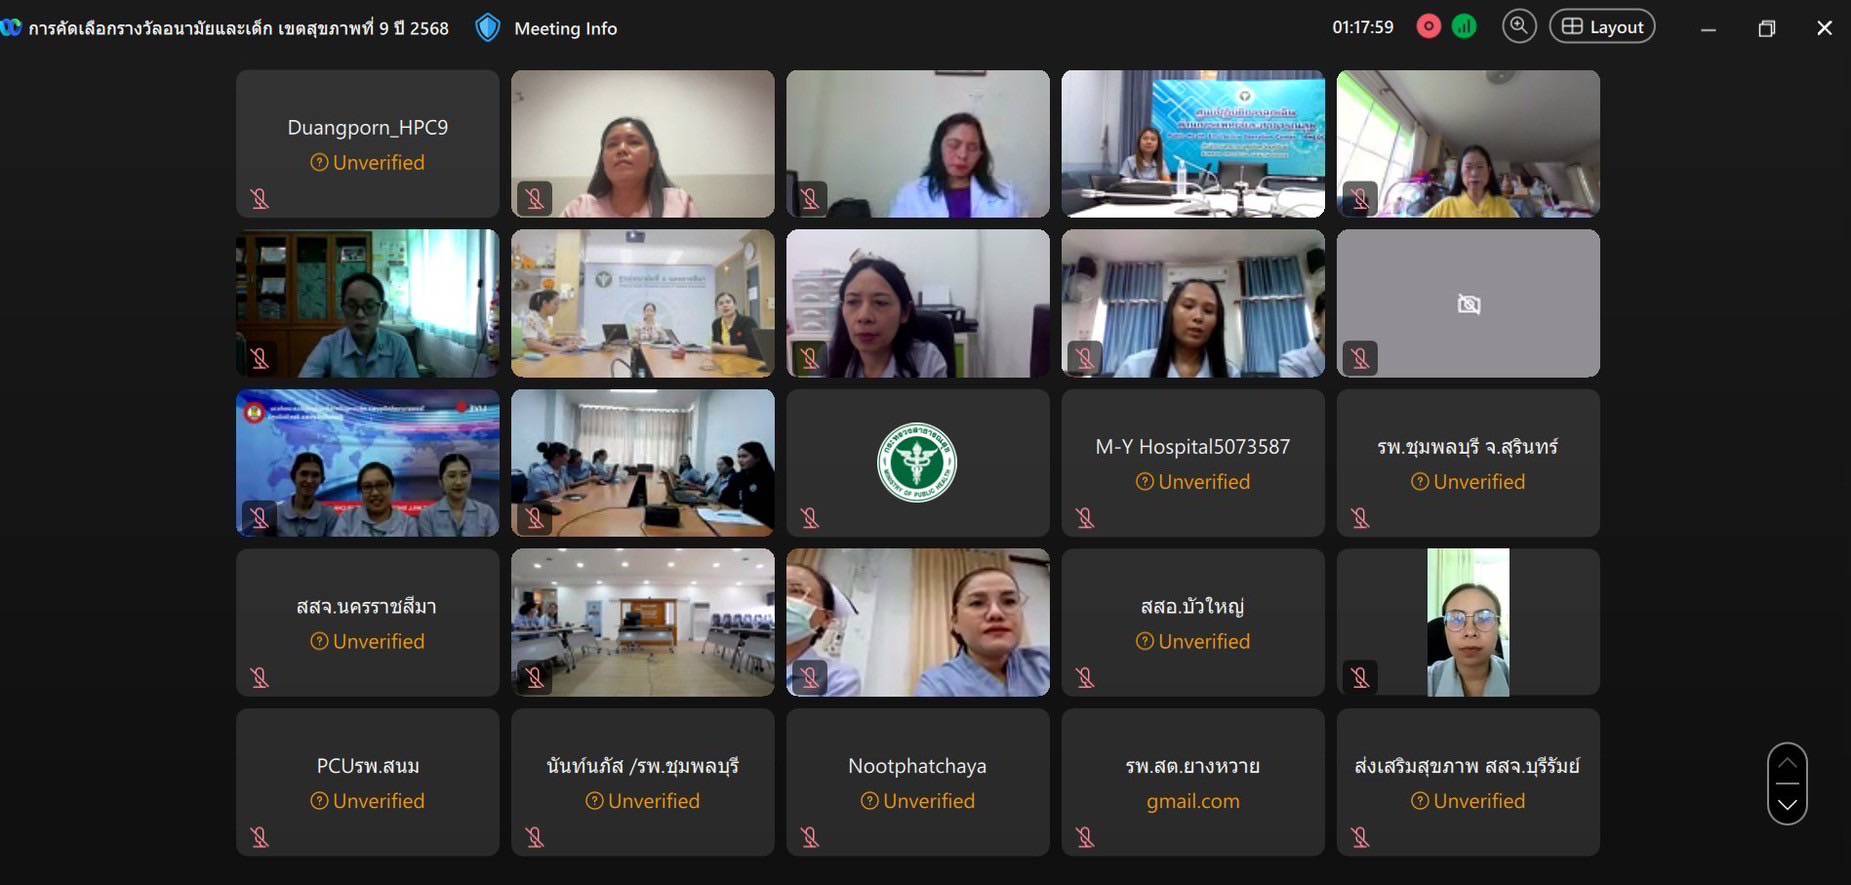Viewport: 1851px width, 885px height.
Task: Go to next page of participants
Action: (1787, 804)
